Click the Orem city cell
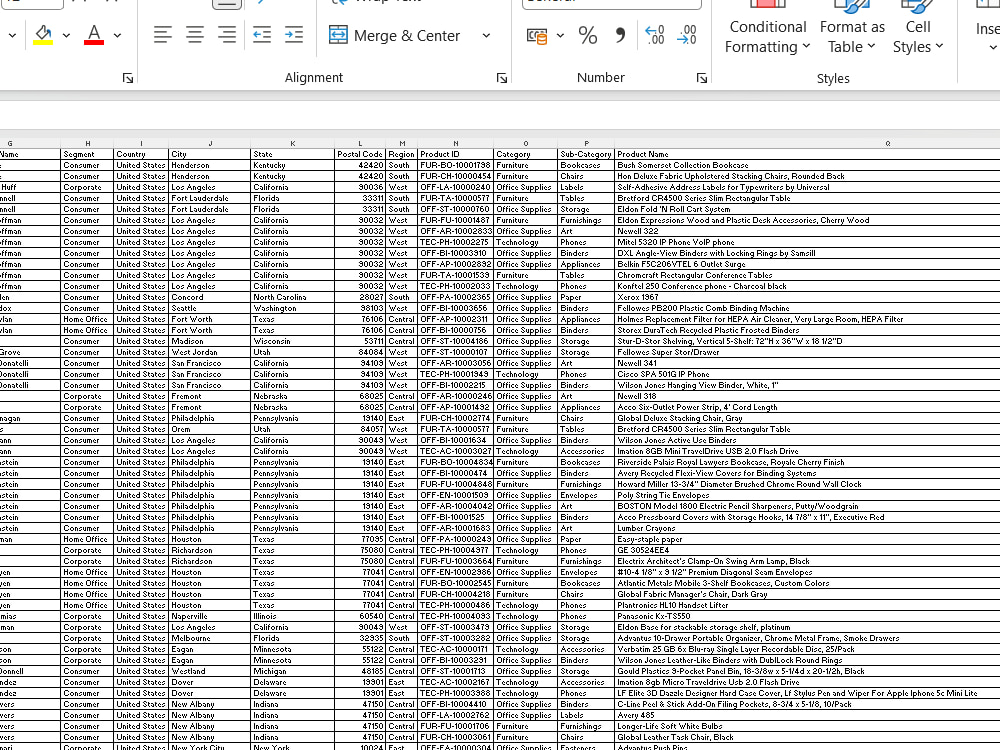 [210, 429]
